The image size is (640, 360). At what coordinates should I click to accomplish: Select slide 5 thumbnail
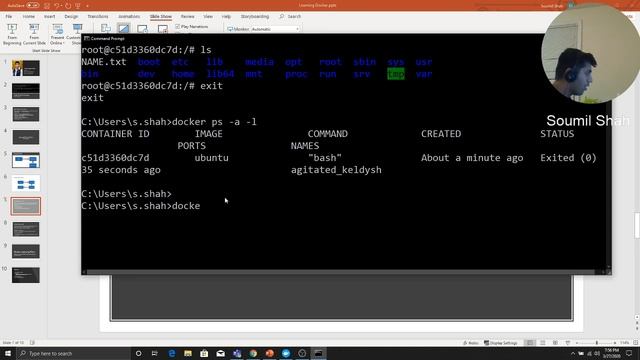(x=26, y=160)
